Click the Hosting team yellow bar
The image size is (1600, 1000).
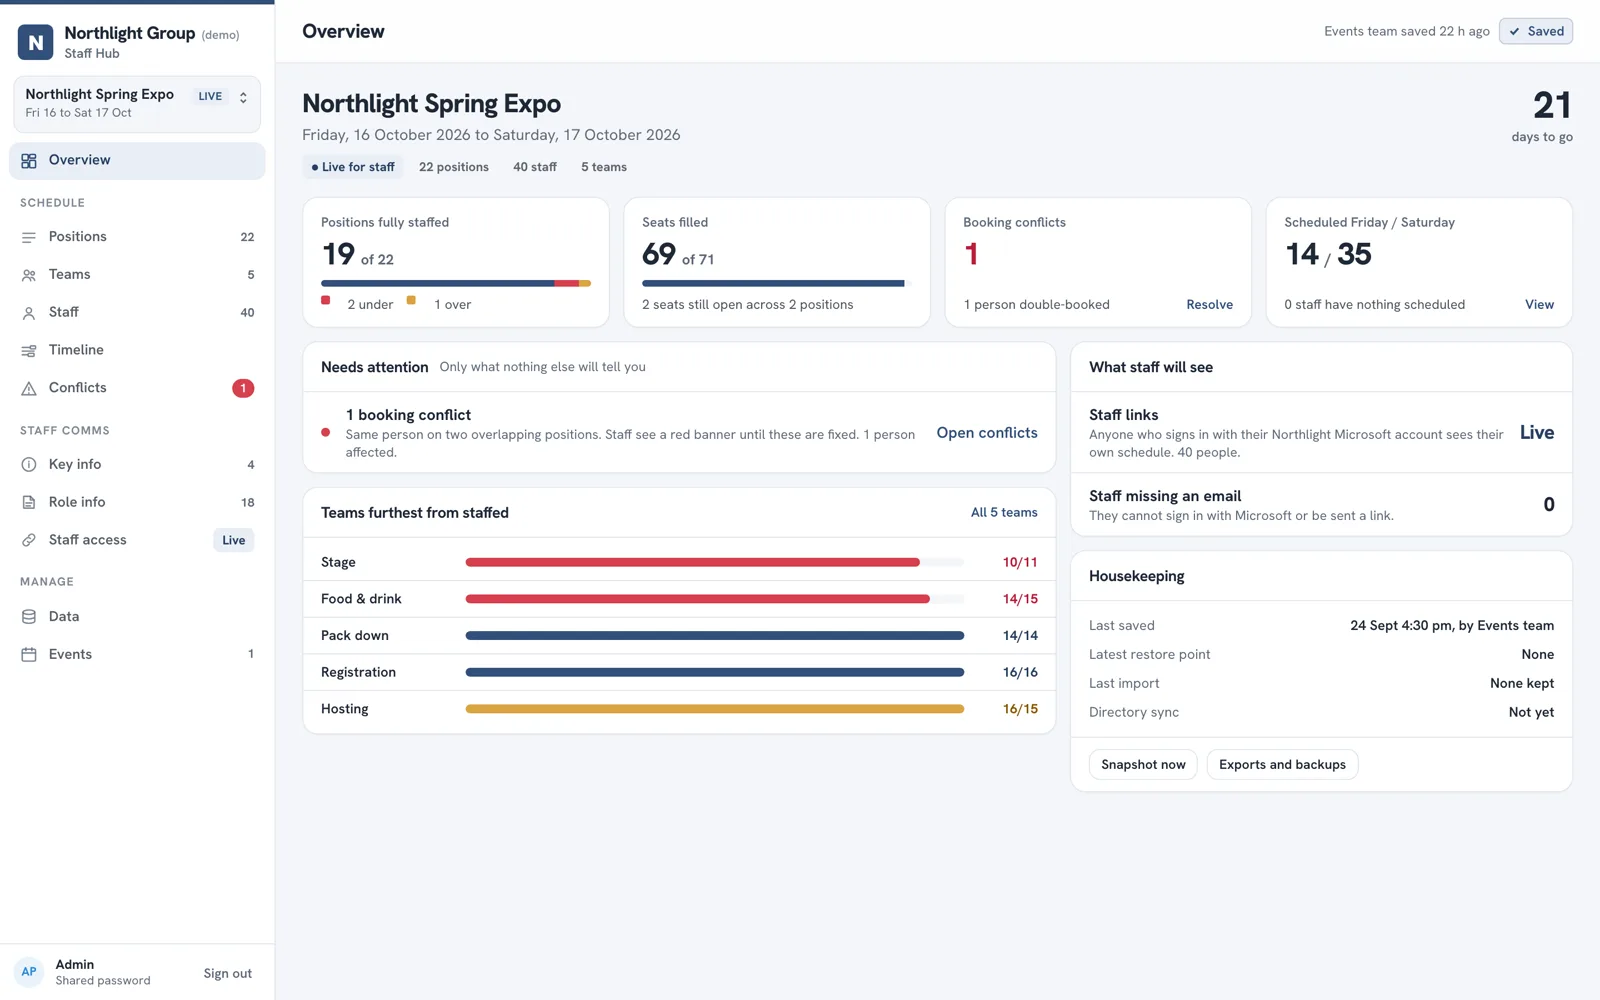tap(715, 709)
